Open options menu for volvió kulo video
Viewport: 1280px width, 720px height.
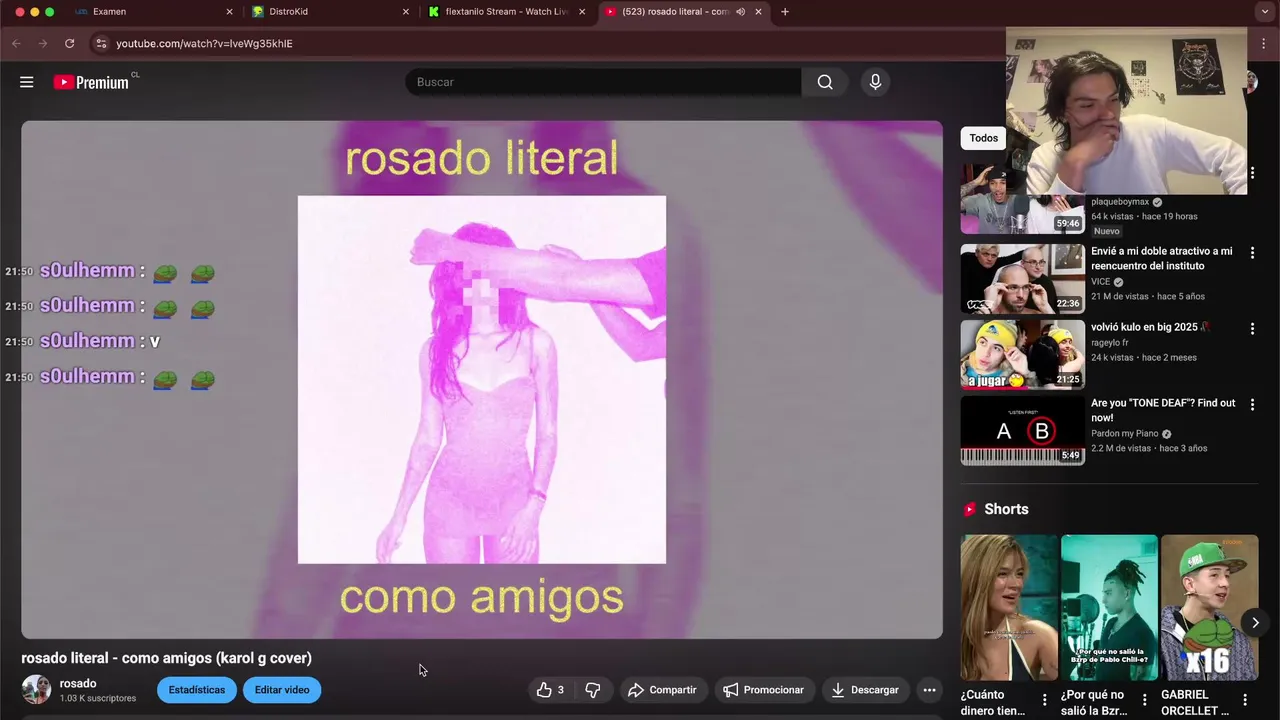tap(1252, 329)
